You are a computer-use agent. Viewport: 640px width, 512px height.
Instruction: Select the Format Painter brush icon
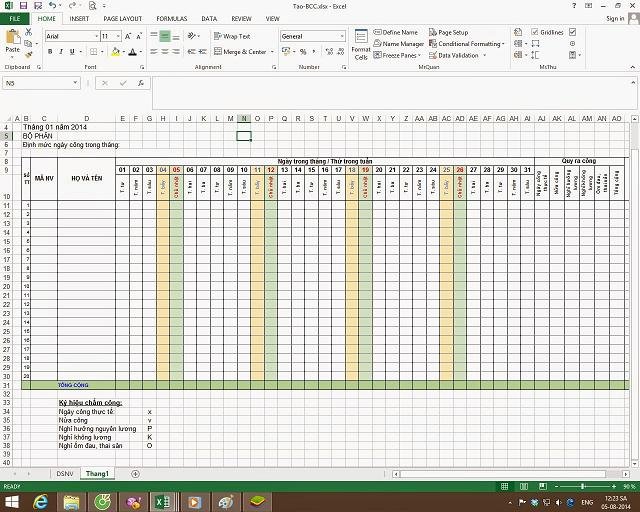pos(28,54)
